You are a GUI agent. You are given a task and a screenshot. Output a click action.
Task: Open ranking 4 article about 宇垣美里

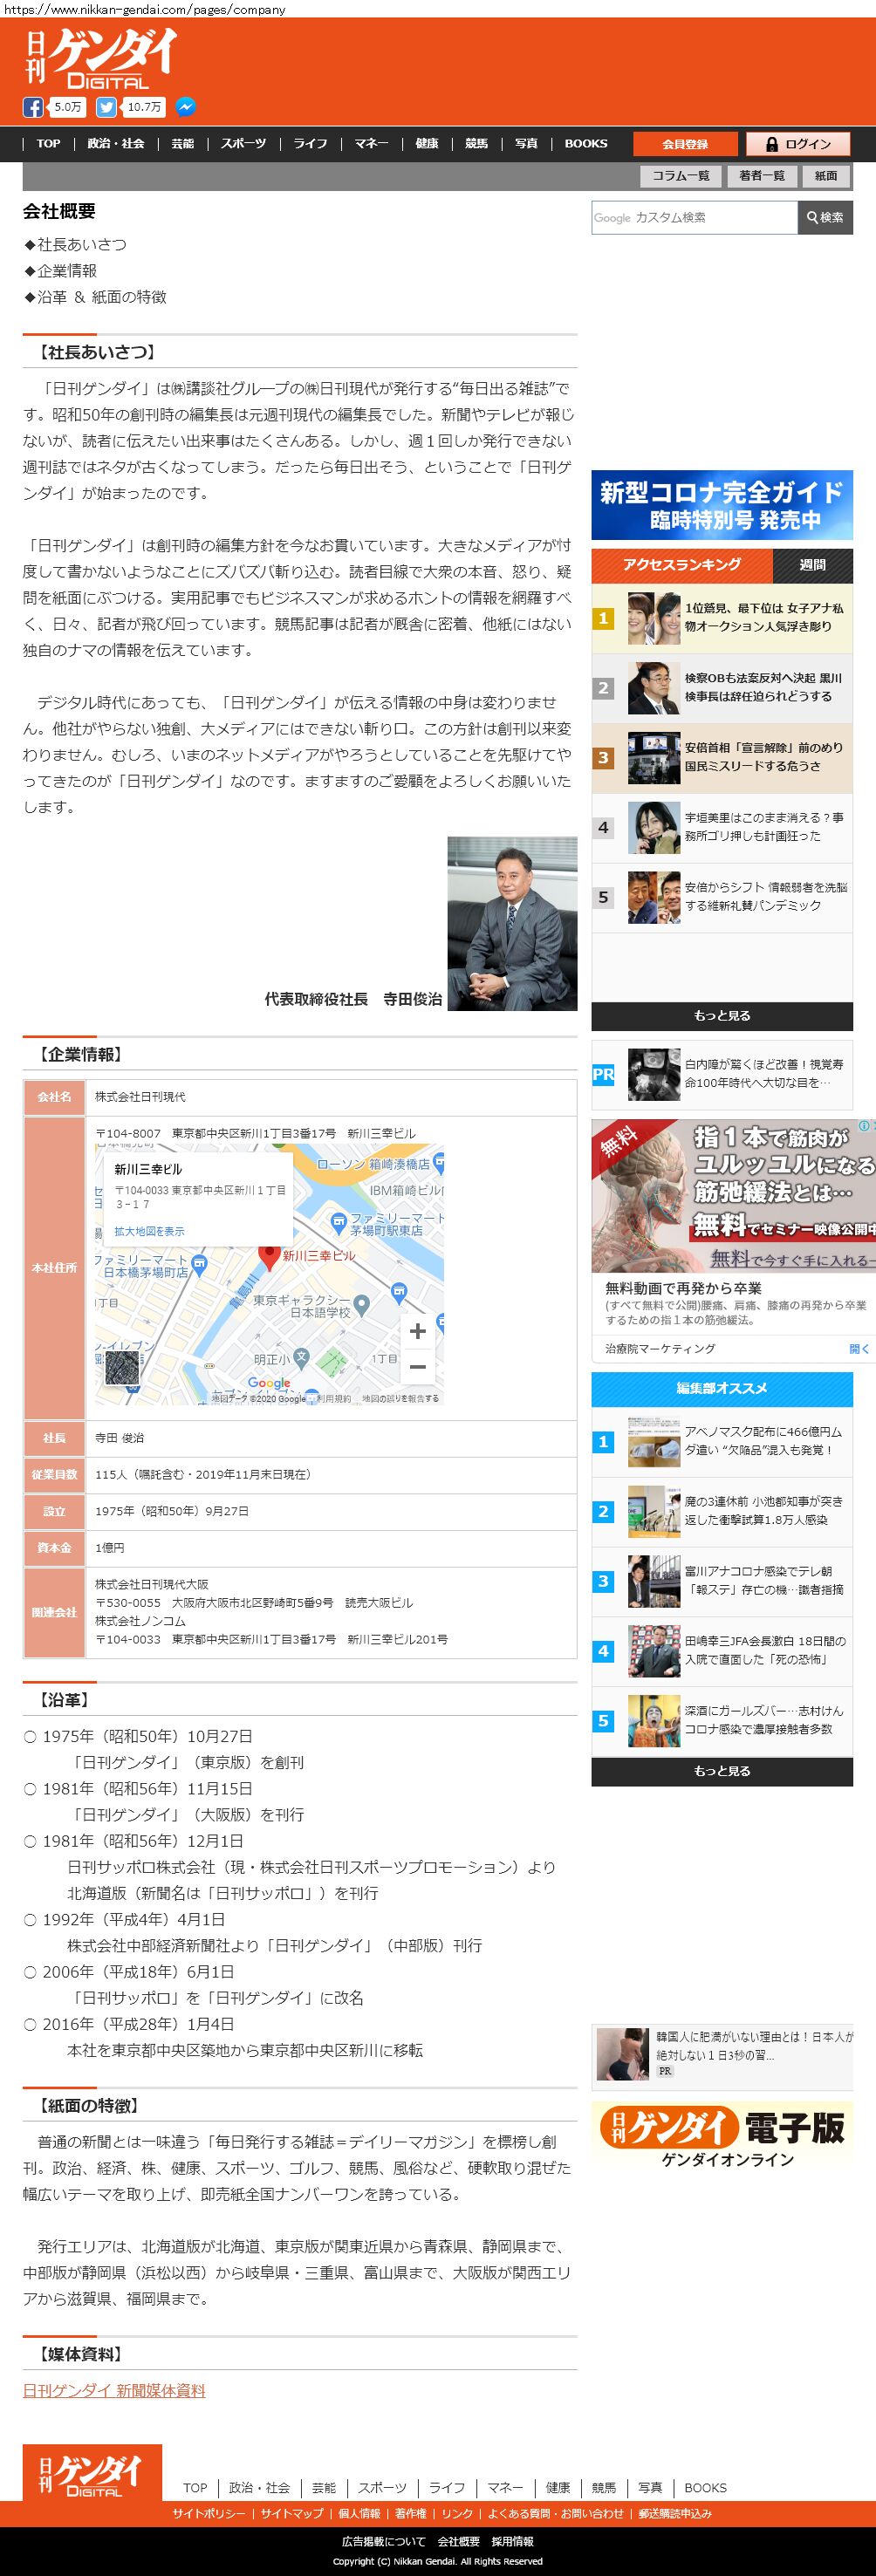(722, 828)
